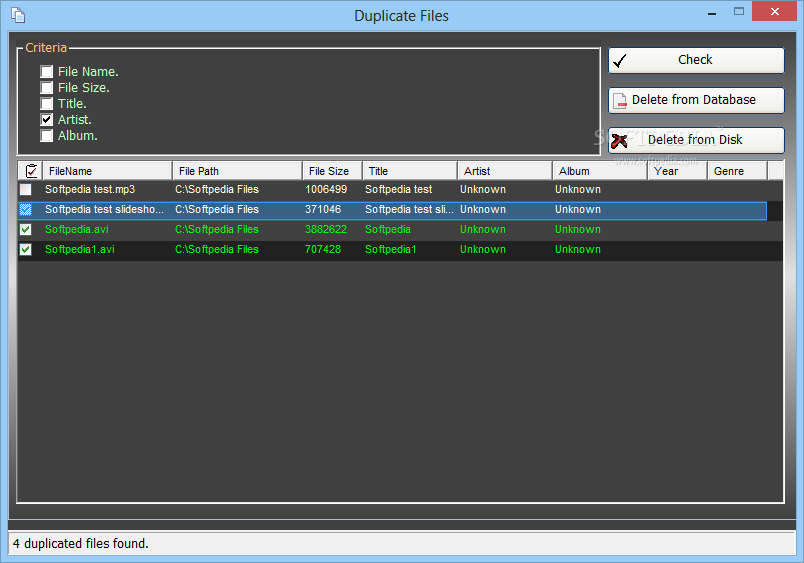Maximize the Duplicate Files window
The image size is (804, 563).
pyautogui.click(x=739, y=11)
